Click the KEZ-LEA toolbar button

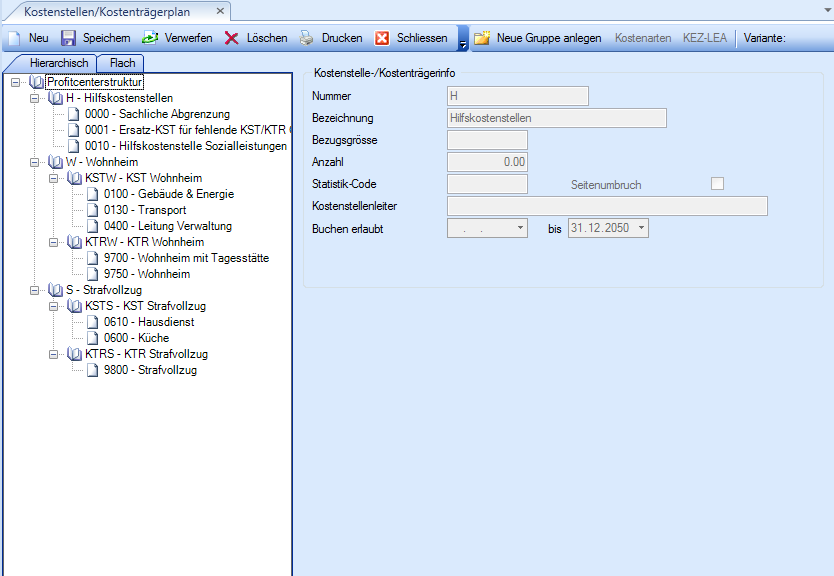705,38
